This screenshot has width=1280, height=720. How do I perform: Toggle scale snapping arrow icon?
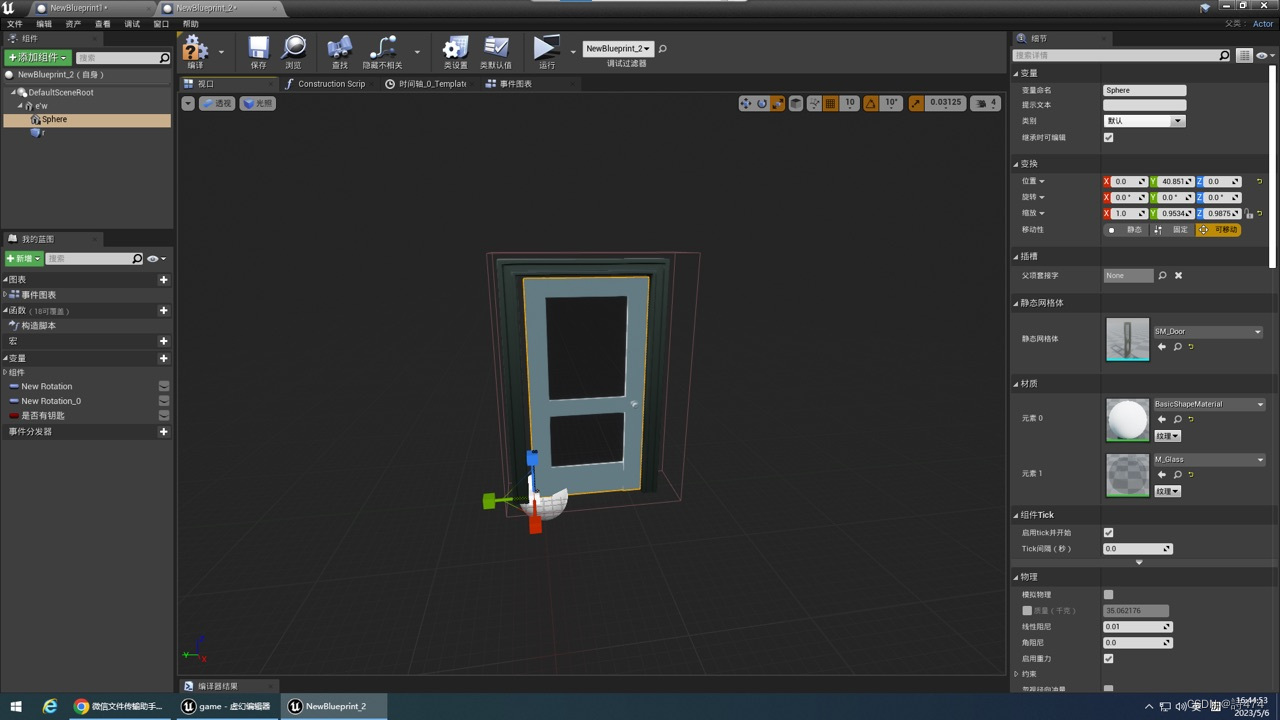point(916,103)
